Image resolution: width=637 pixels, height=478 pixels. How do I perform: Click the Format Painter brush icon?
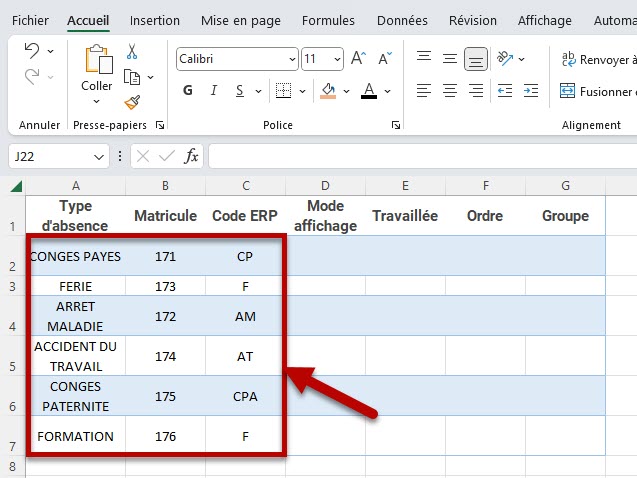coord(132,102)
